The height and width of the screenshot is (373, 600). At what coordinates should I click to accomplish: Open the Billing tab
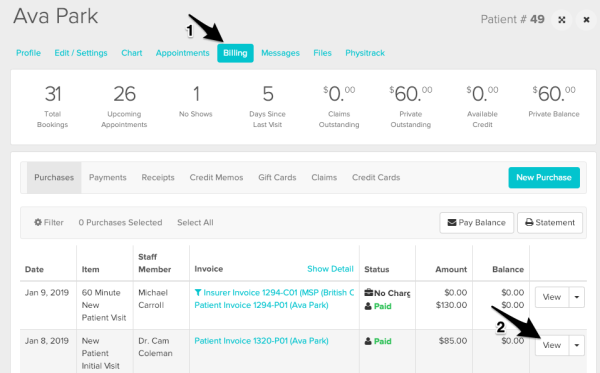pos(235,53)
